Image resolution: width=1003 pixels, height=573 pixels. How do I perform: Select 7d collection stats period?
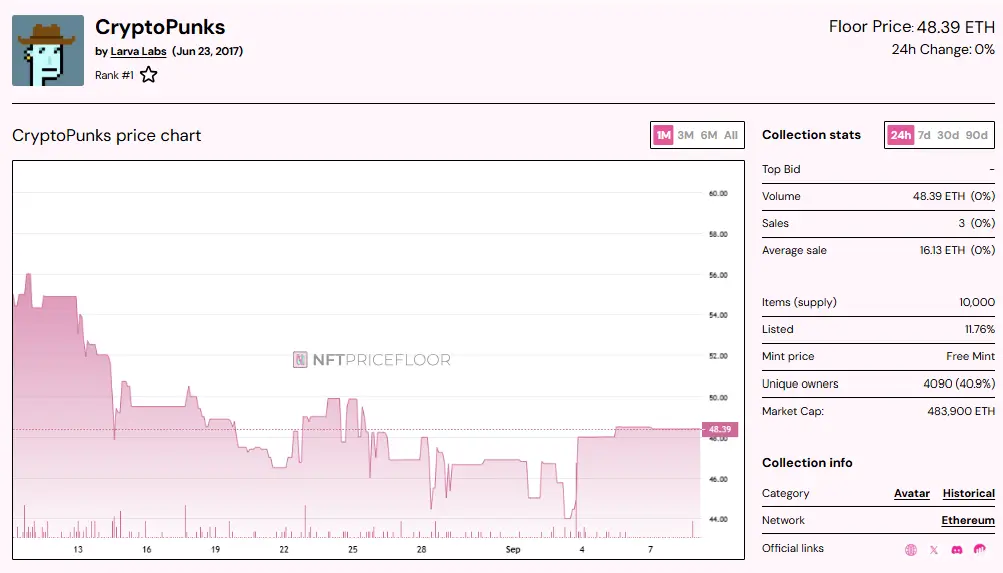(924, 135)
